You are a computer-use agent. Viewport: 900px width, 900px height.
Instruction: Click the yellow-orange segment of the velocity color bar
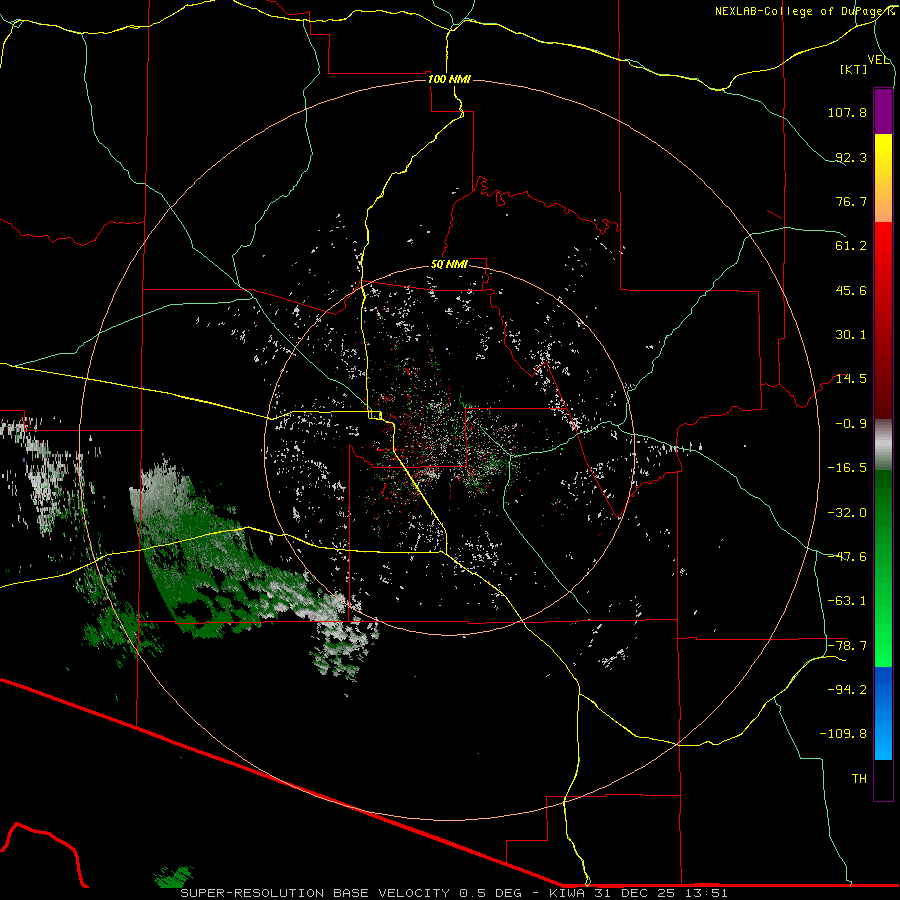883,178
